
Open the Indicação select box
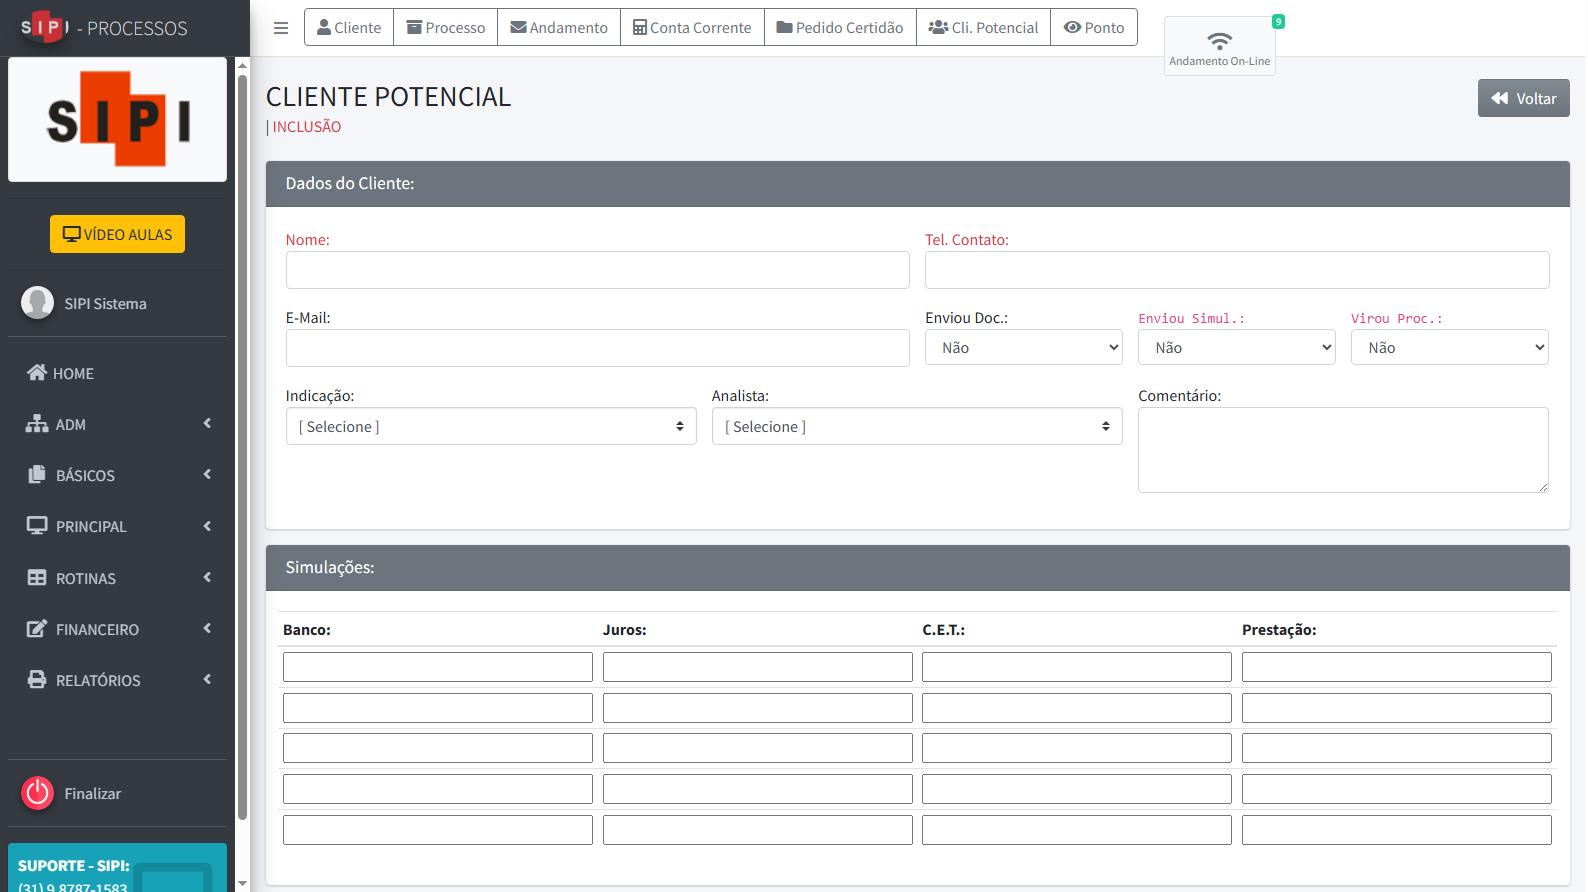click(491, 426)
